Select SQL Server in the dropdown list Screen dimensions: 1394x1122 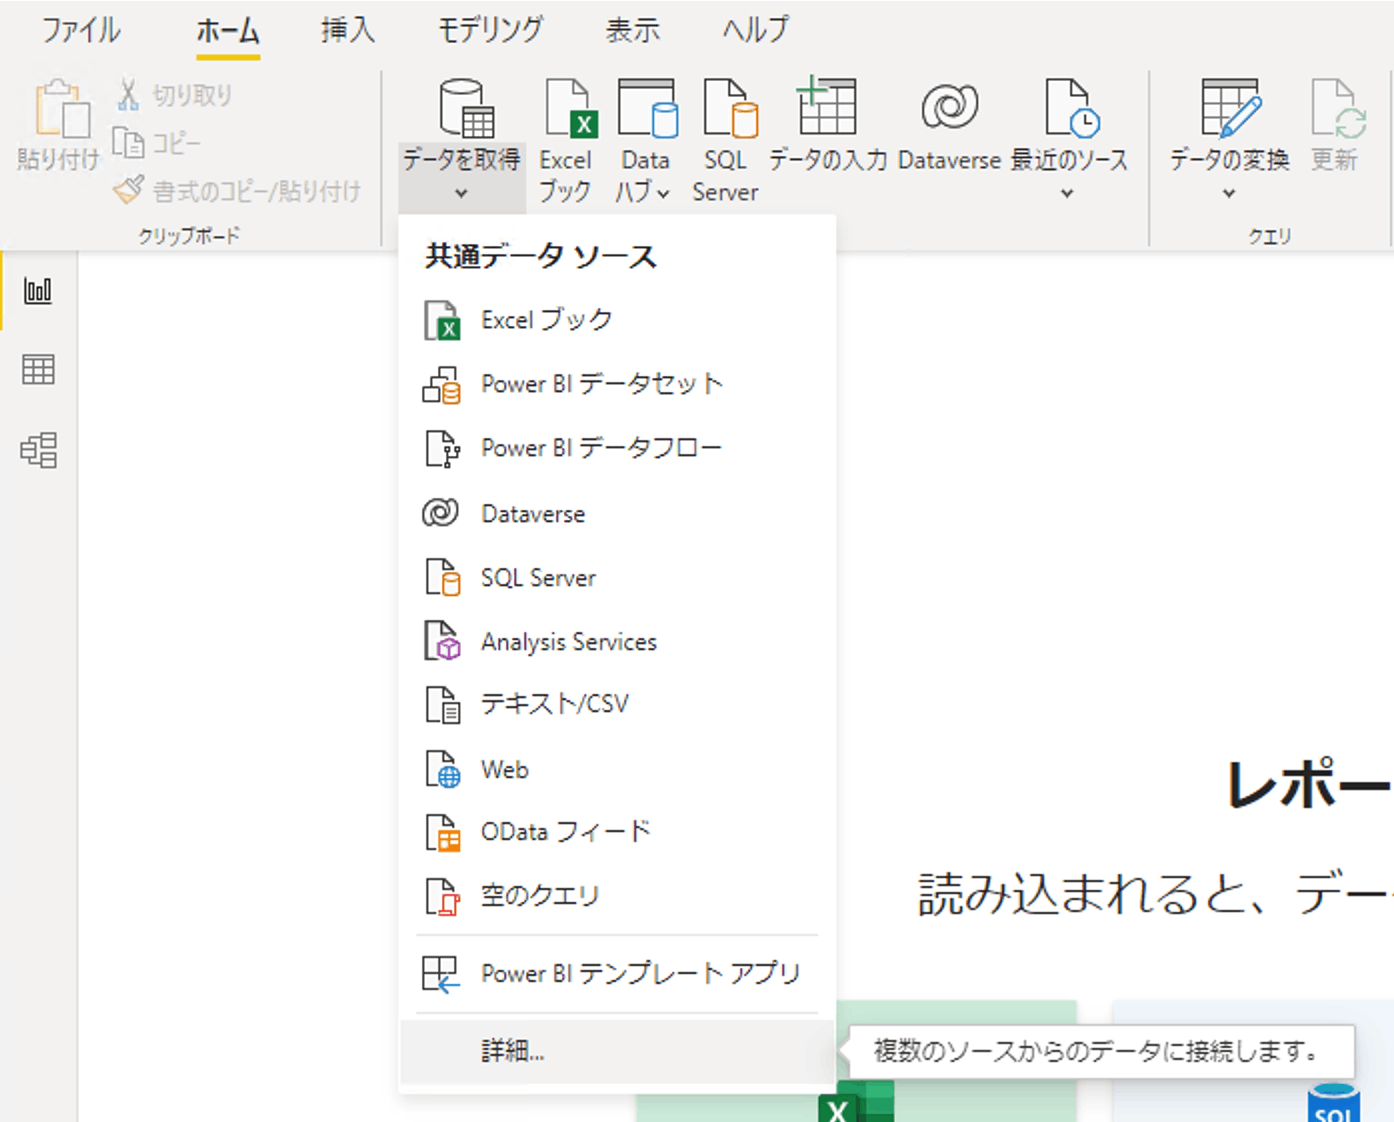coord(617,577)
